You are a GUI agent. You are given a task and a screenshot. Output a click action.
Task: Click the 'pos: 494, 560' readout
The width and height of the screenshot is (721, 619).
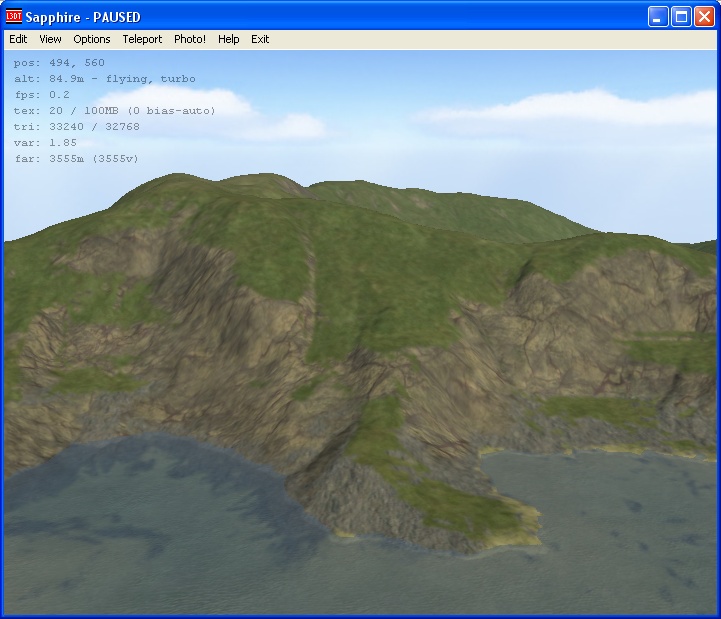click(x=59, y=63)
